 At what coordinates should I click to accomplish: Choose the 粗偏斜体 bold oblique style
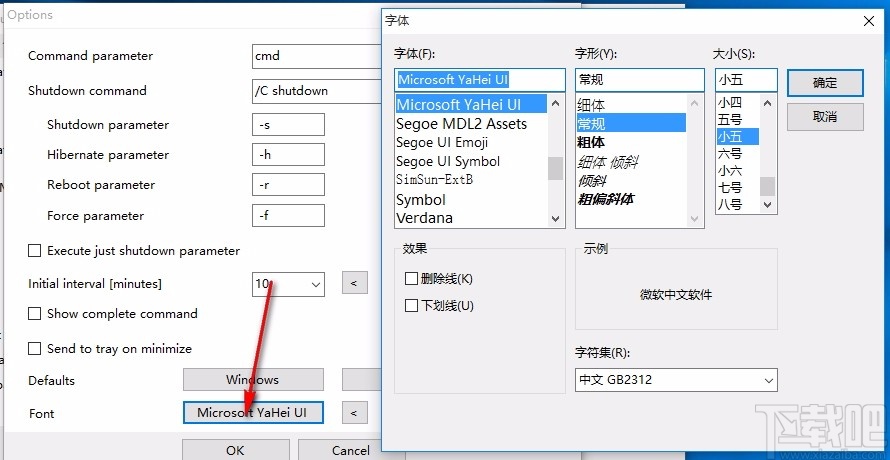click(631, 199)
